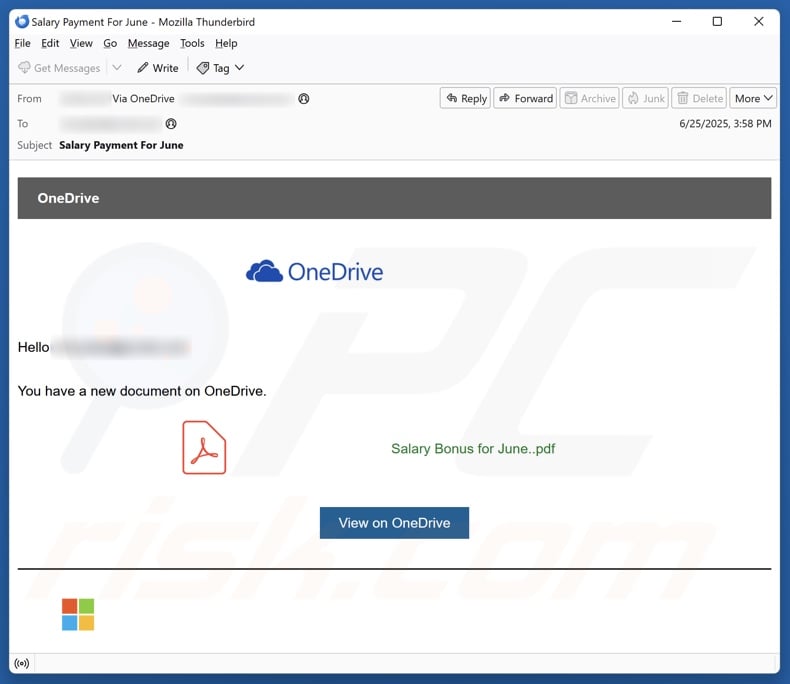Click recipient's contact icon in To row

[171, 123]
